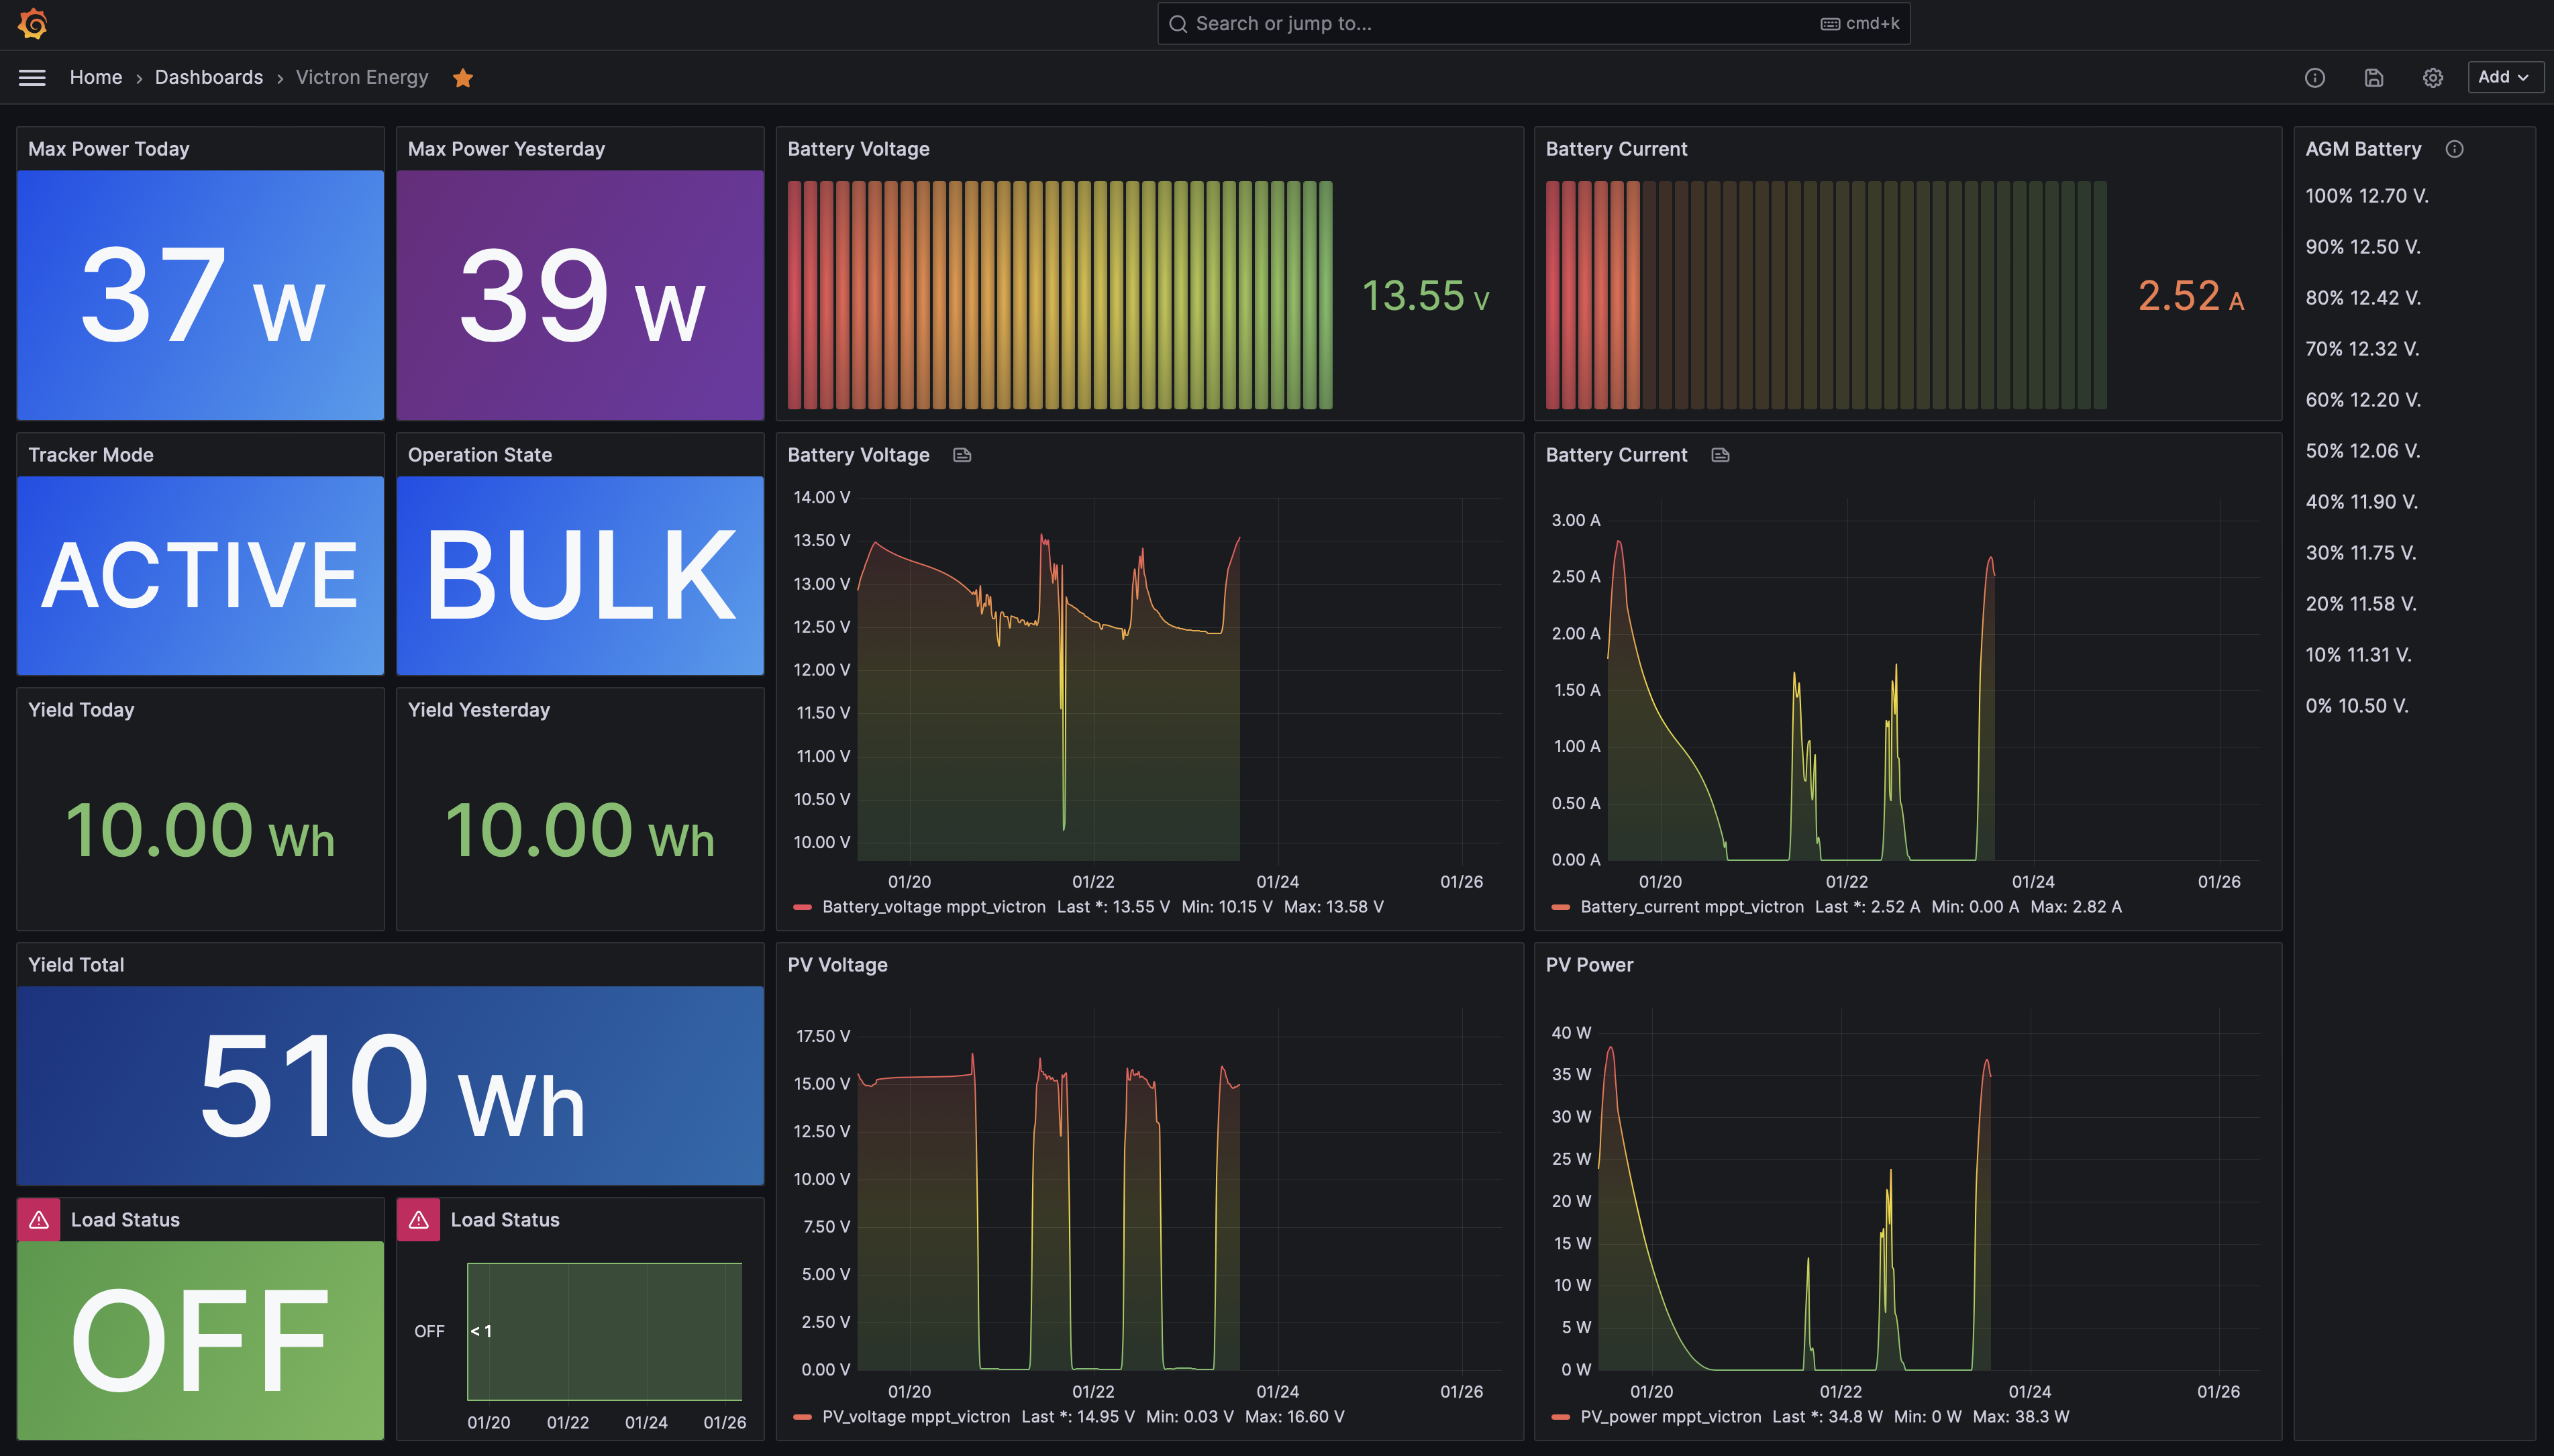
Task: Save the dashboard with the disk icon
Action: (2373, 77)
